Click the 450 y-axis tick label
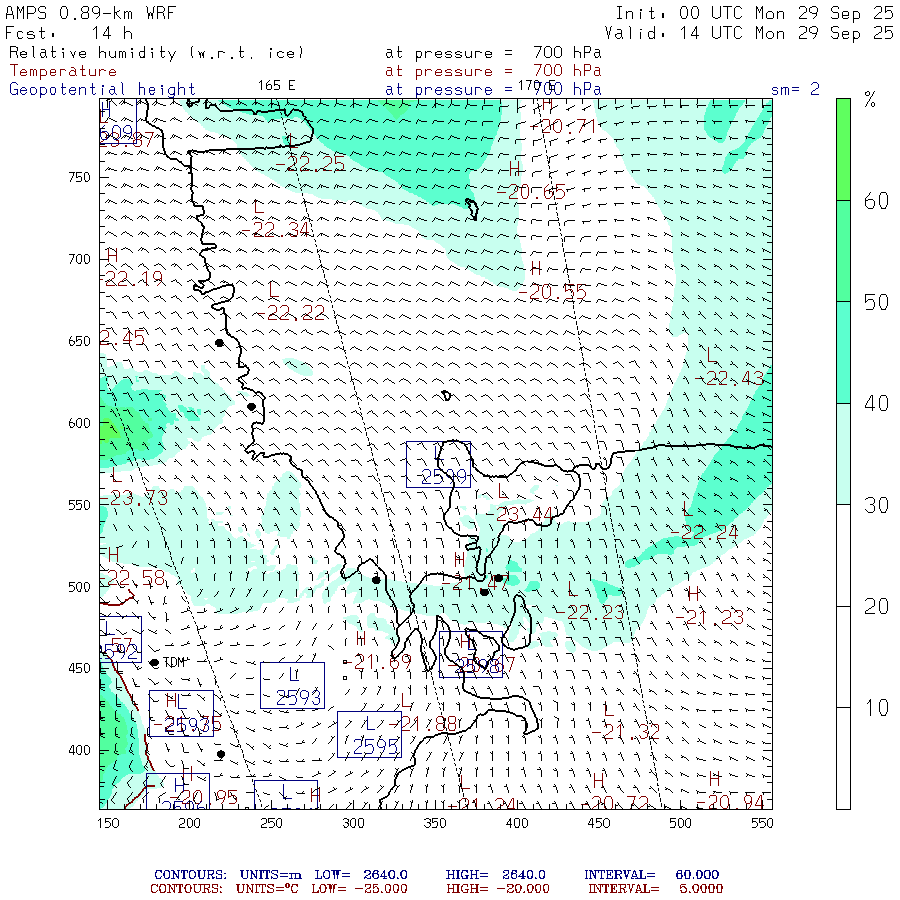 [79, 669]
